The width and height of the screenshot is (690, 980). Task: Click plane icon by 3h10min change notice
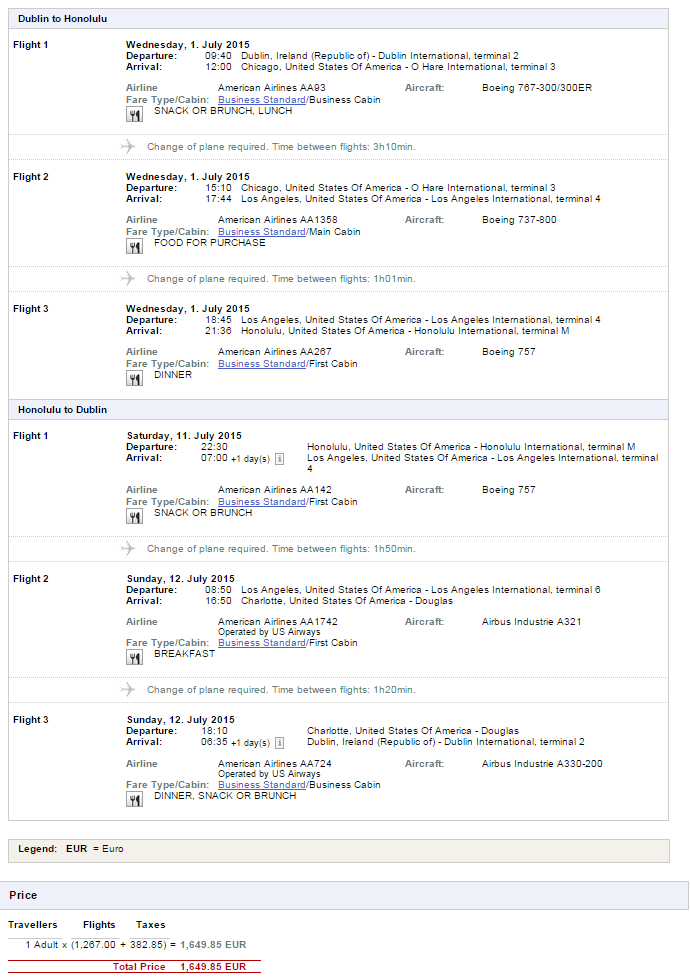[128, 146]
